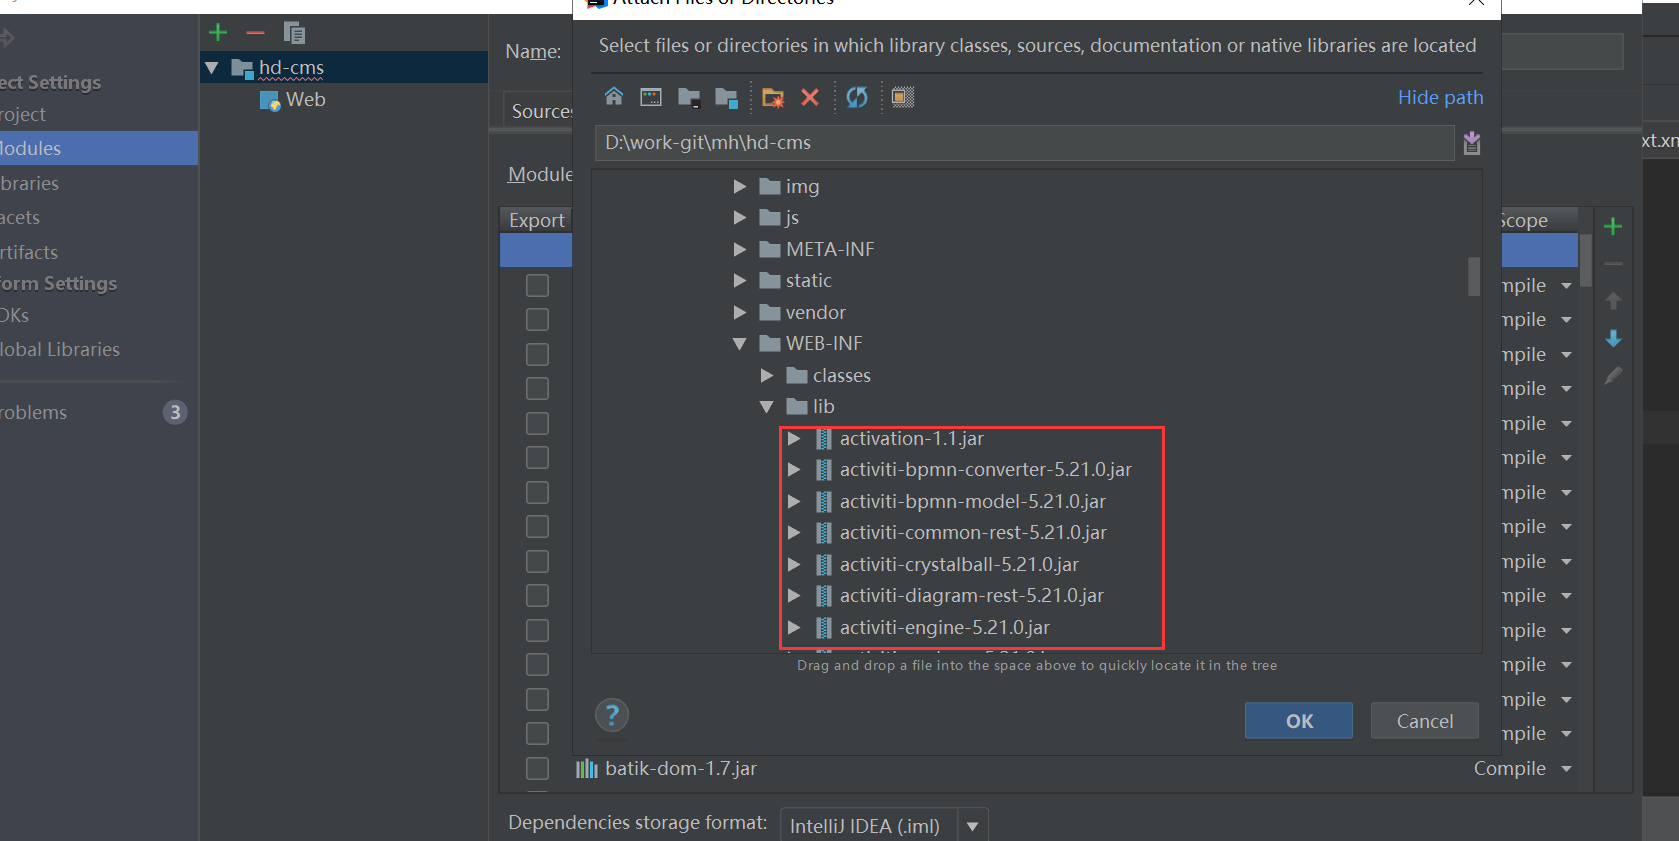Open the recent path history icon
This screenshot has height=841, width=1679.
click(1471, 143)
